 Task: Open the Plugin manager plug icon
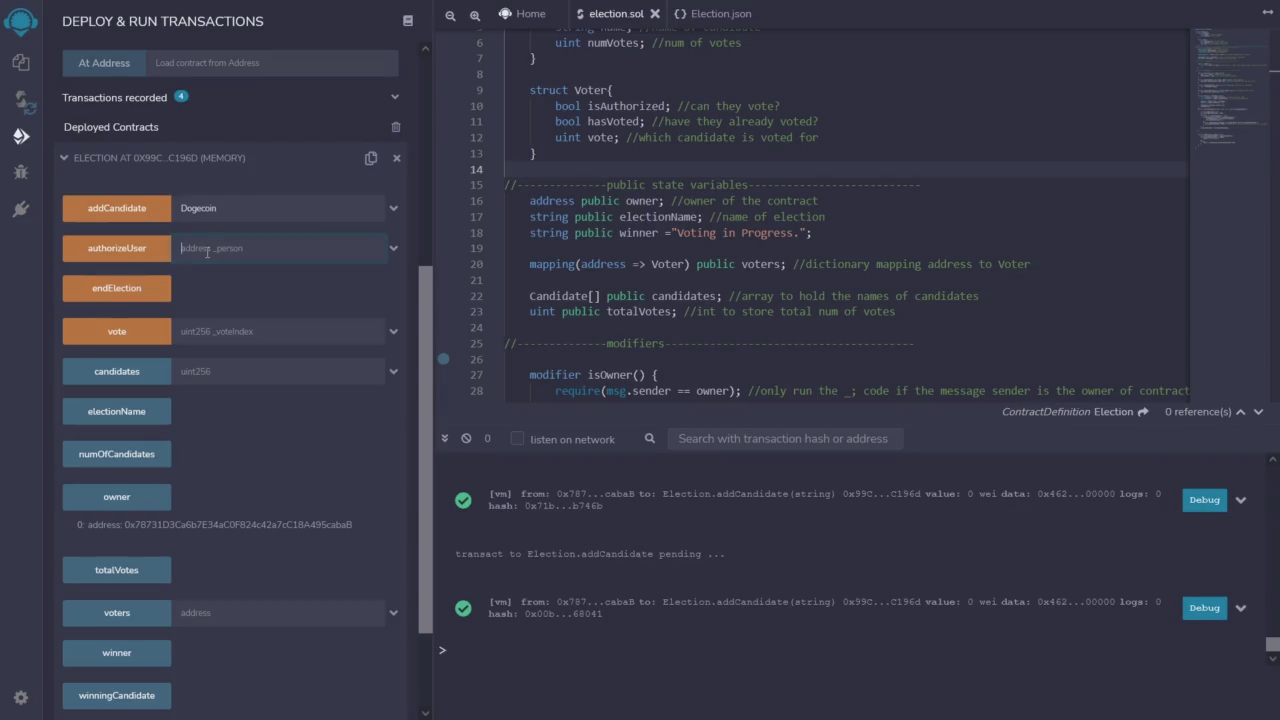click(x=21, y=209)
